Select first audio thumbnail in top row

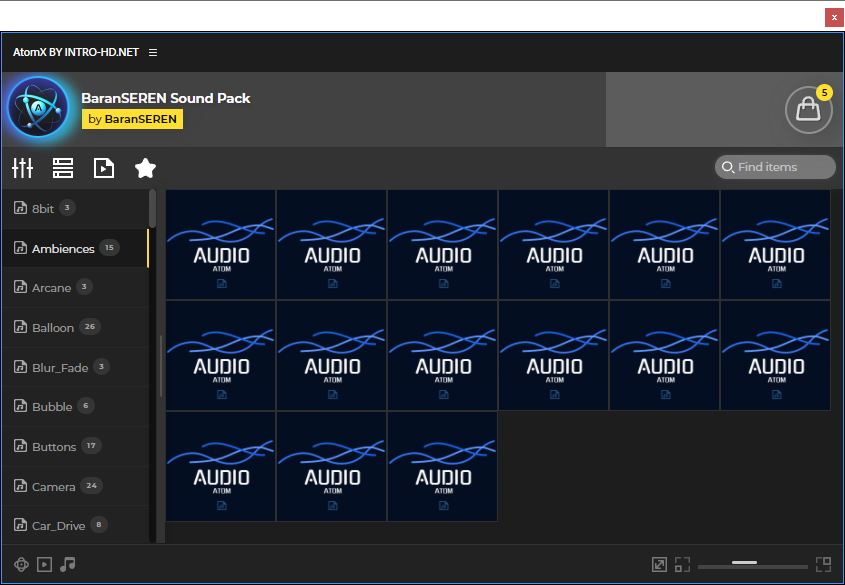(x=220, y=245)
